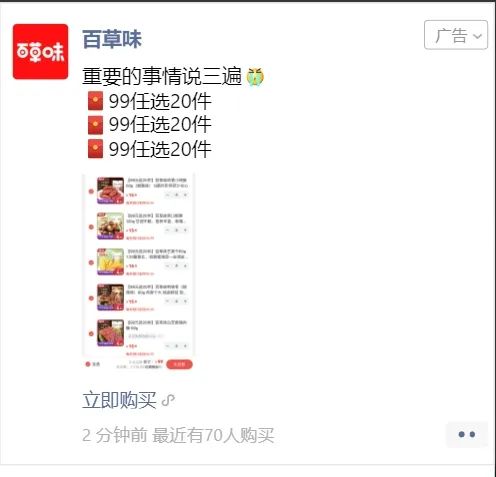Click the 立即购买 buy now link
Viewport: 496px width, 477px height.
119,400
